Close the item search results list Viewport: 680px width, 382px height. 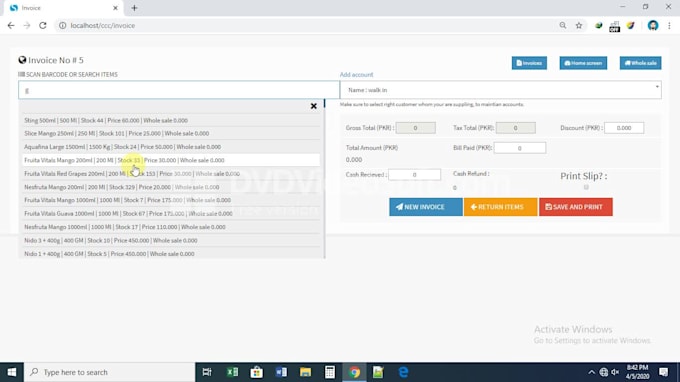click(x=314, y=106)
